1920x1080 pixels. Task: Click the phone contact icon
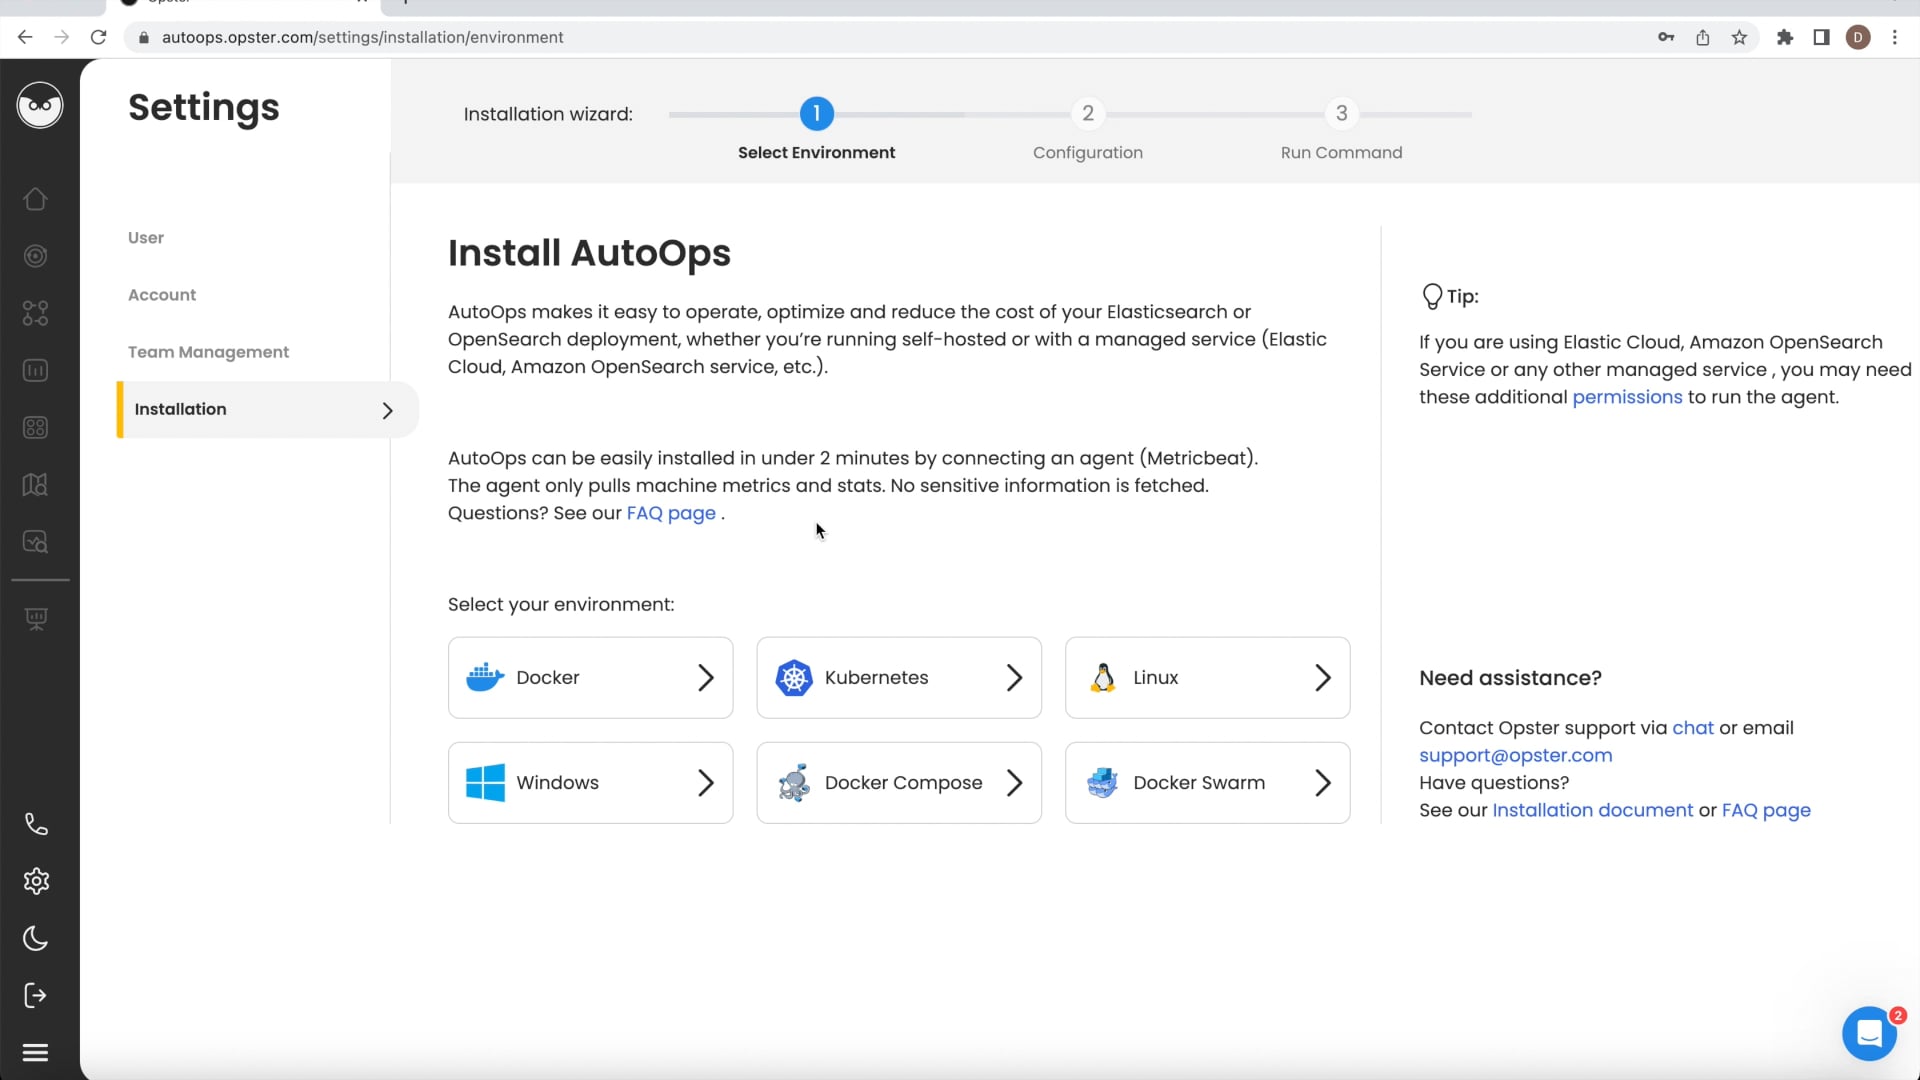click(35, 824)
